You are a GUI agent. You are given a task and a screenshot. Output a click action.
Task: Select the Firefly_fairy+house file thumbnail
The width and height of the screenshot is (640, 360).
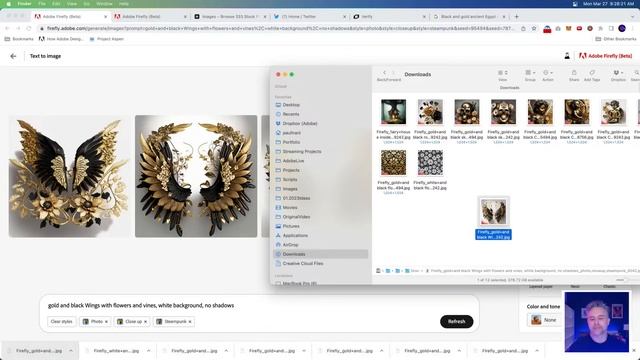(393, 112)
